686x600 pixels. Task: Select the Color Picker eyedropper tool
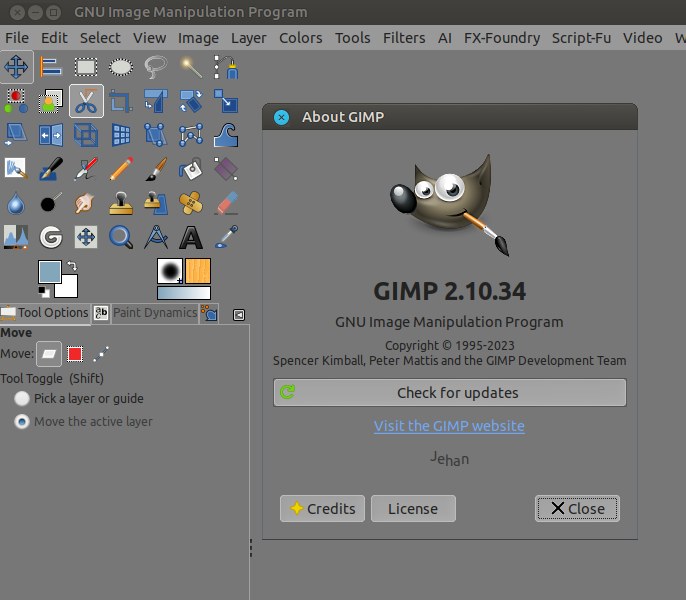click(x=226, y=237)
